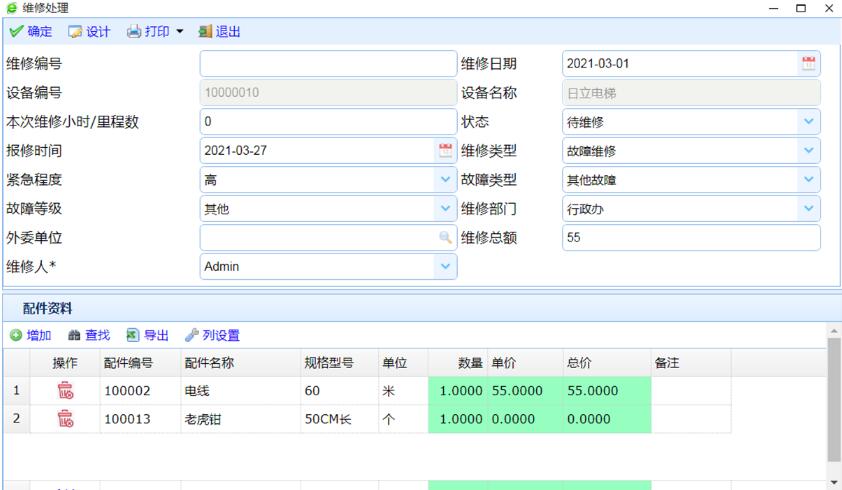
Task: Open the 维修人 dropdown showing Admin
Action: [x=445, y=267]
